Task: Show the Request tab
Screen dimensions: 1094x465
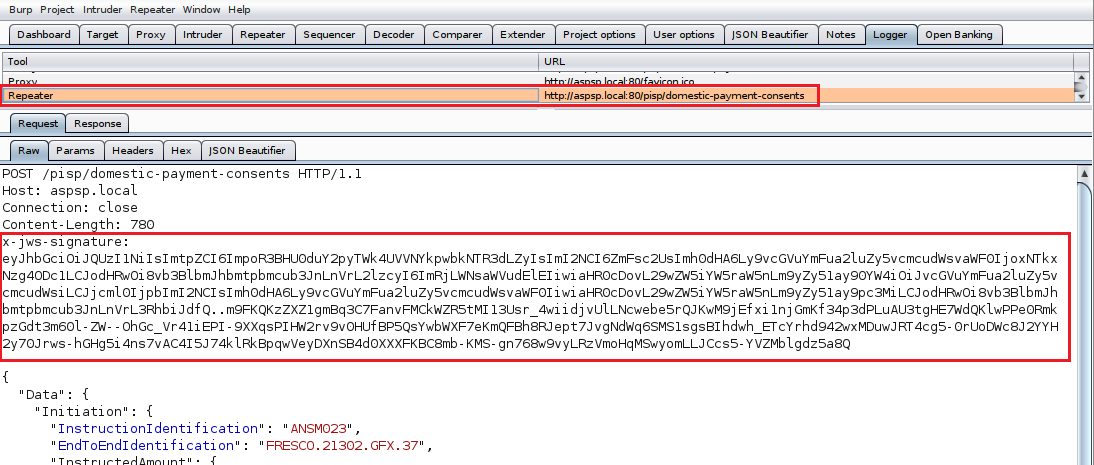Action: tap(38, 124)
